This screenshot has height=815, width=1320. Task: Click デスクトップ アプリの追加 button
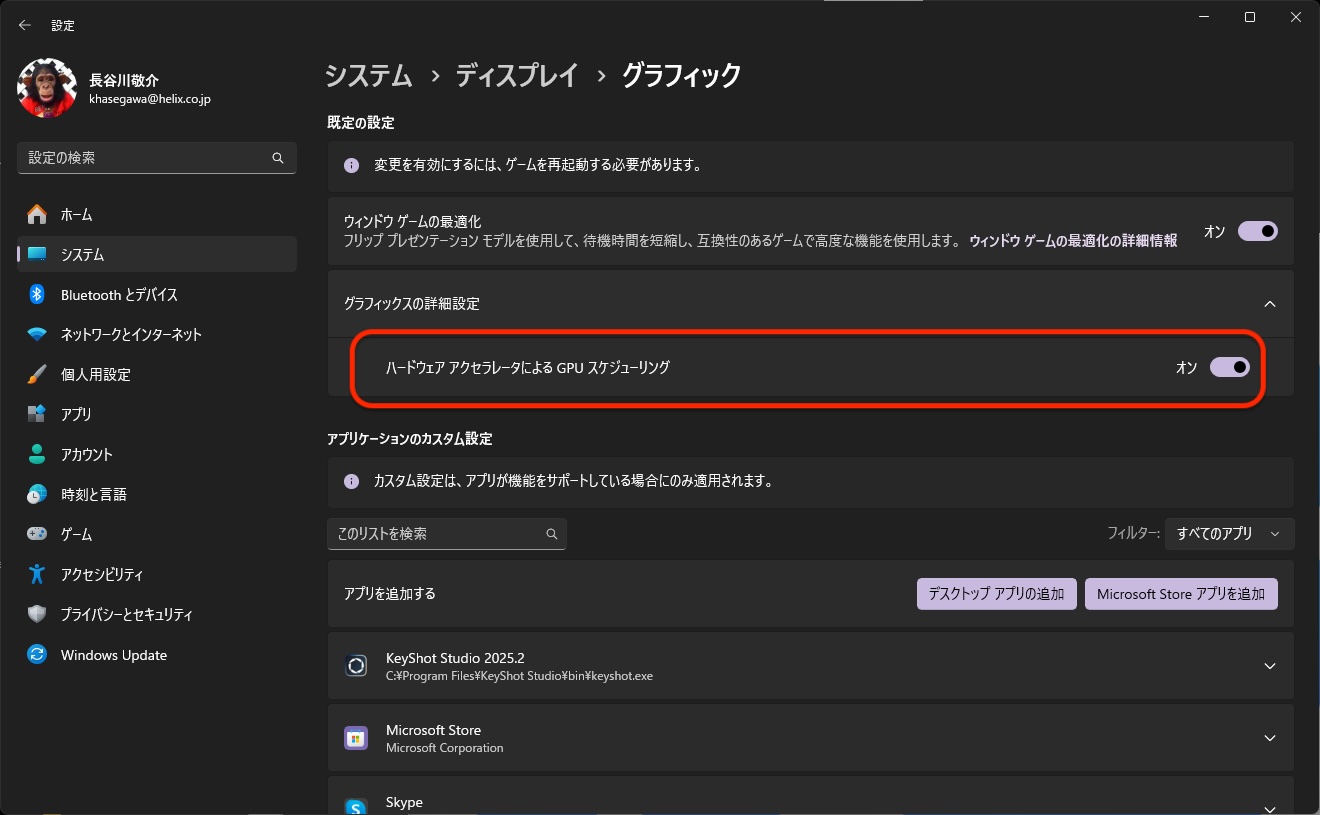996,594
